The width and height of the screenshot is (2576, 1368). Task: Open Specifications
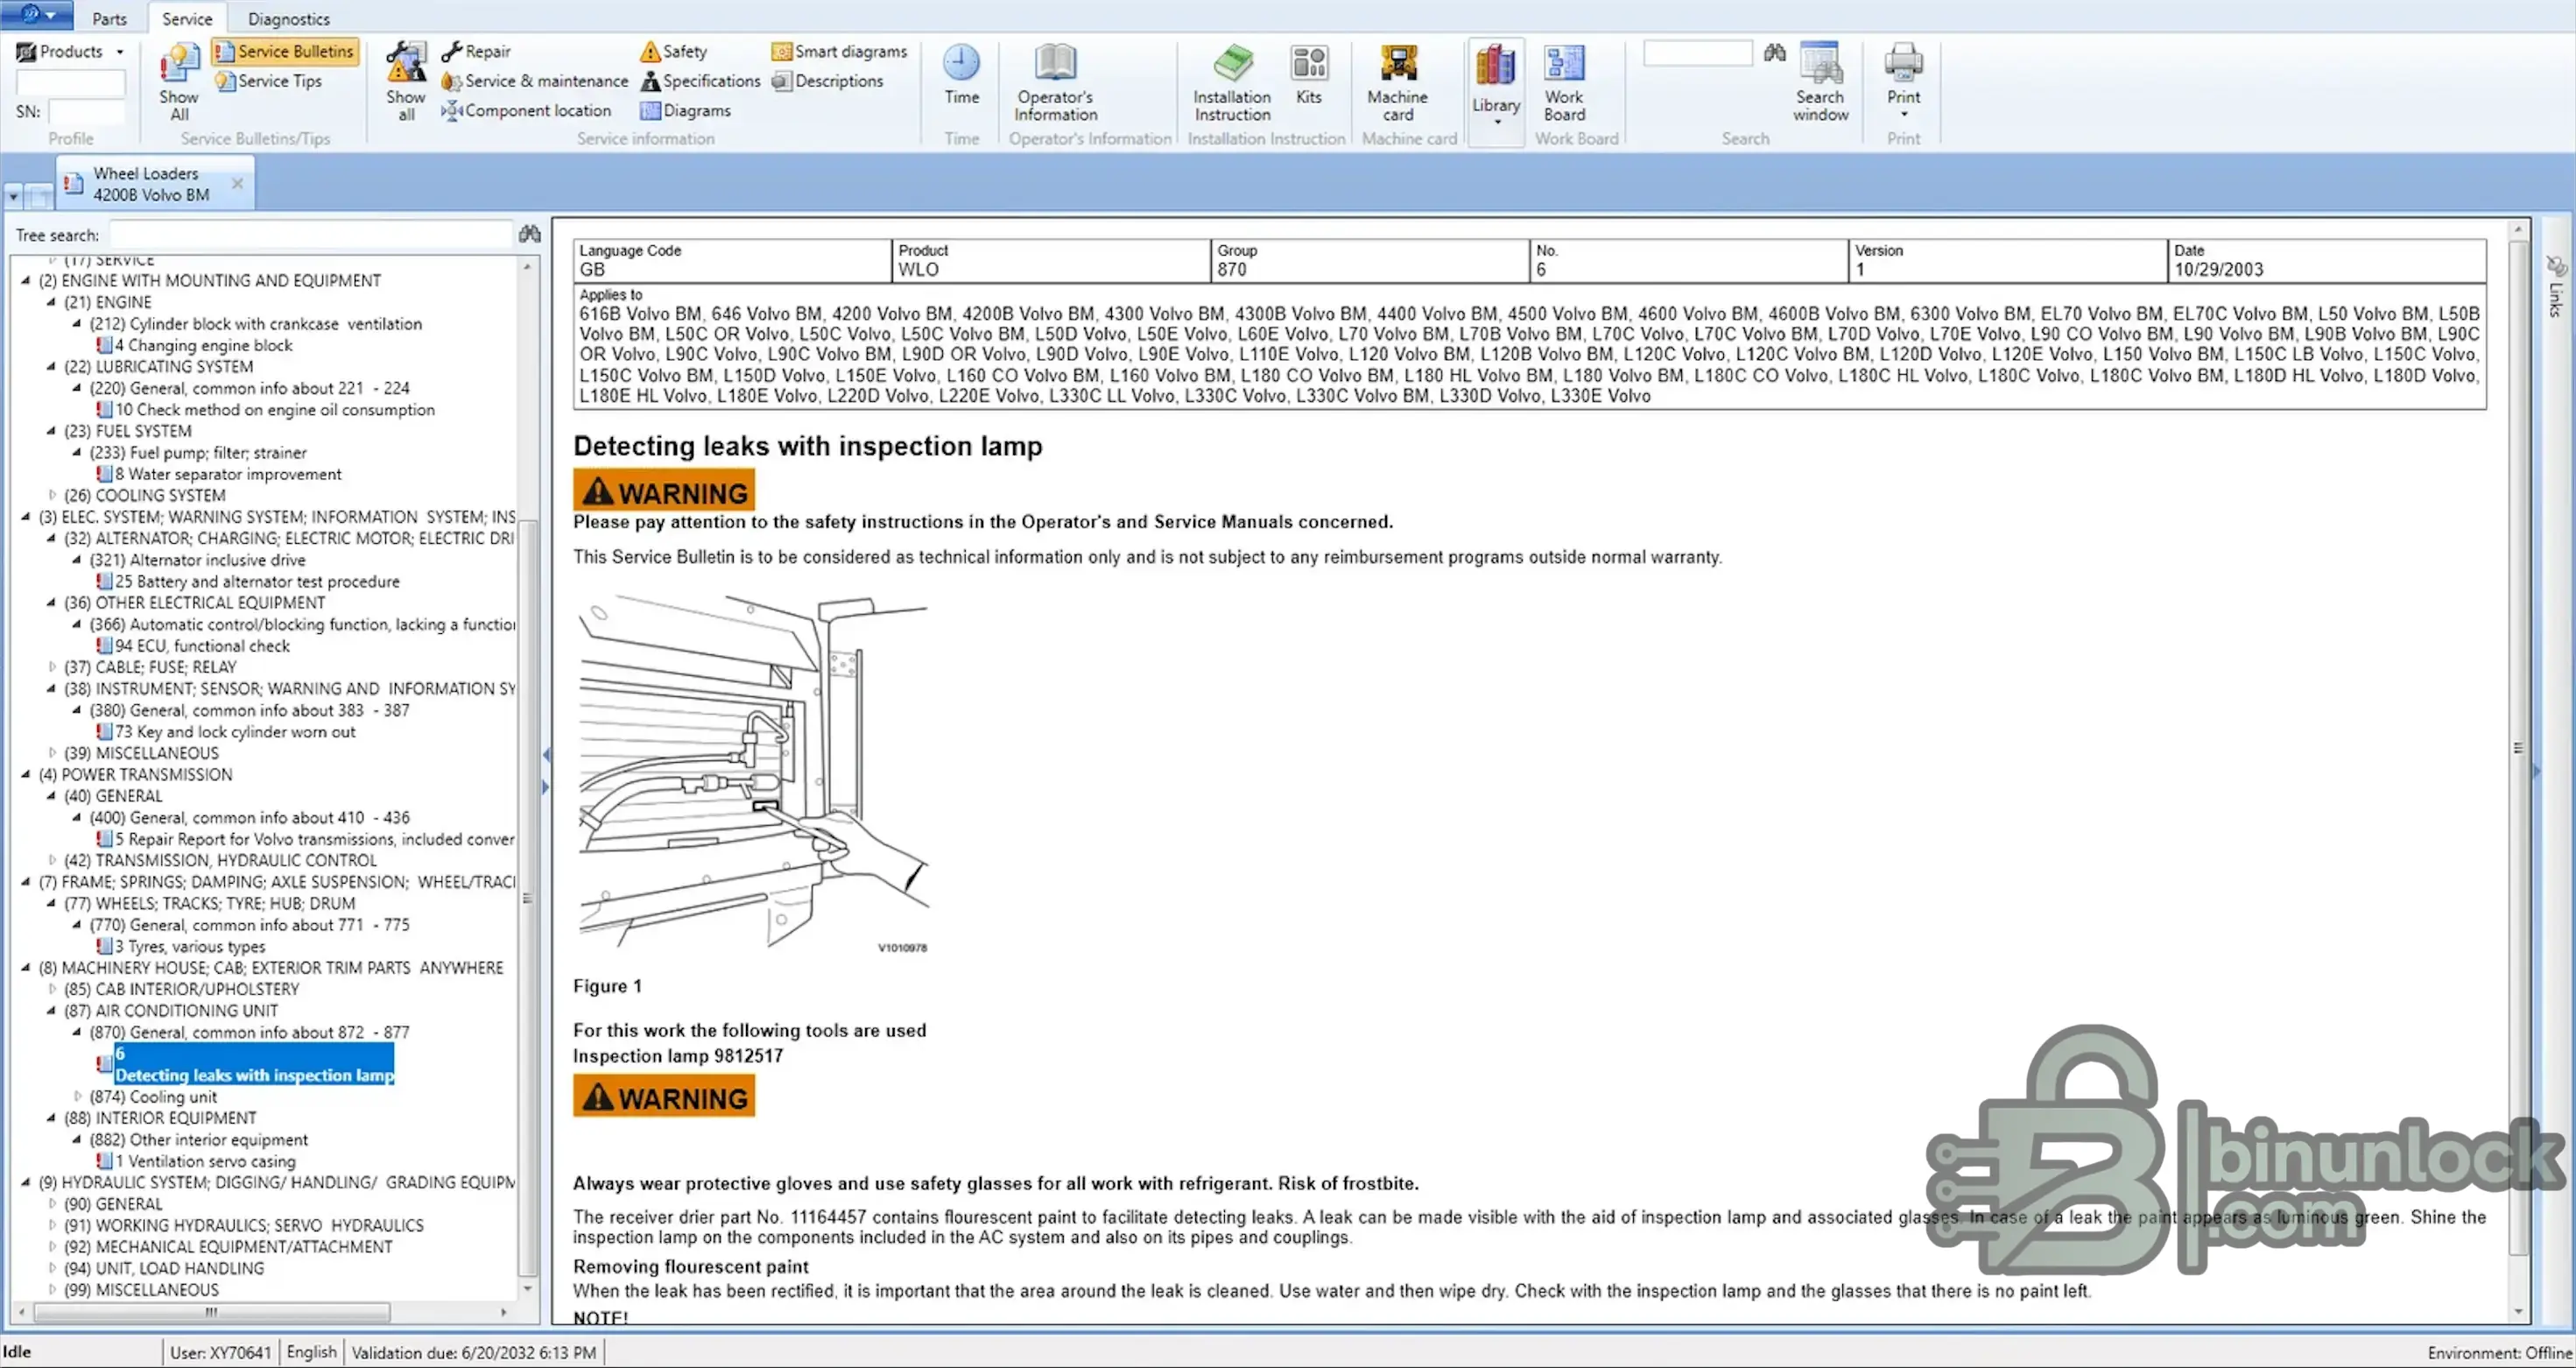(701, 81)
